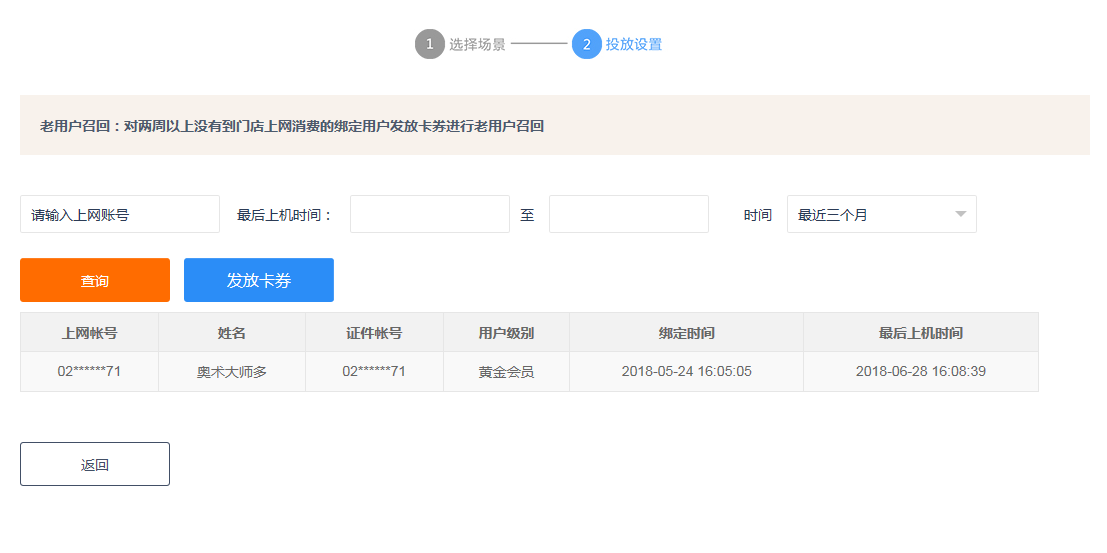
Task: Go to the 选择场景 step
Action: click(x=477, y=44)
